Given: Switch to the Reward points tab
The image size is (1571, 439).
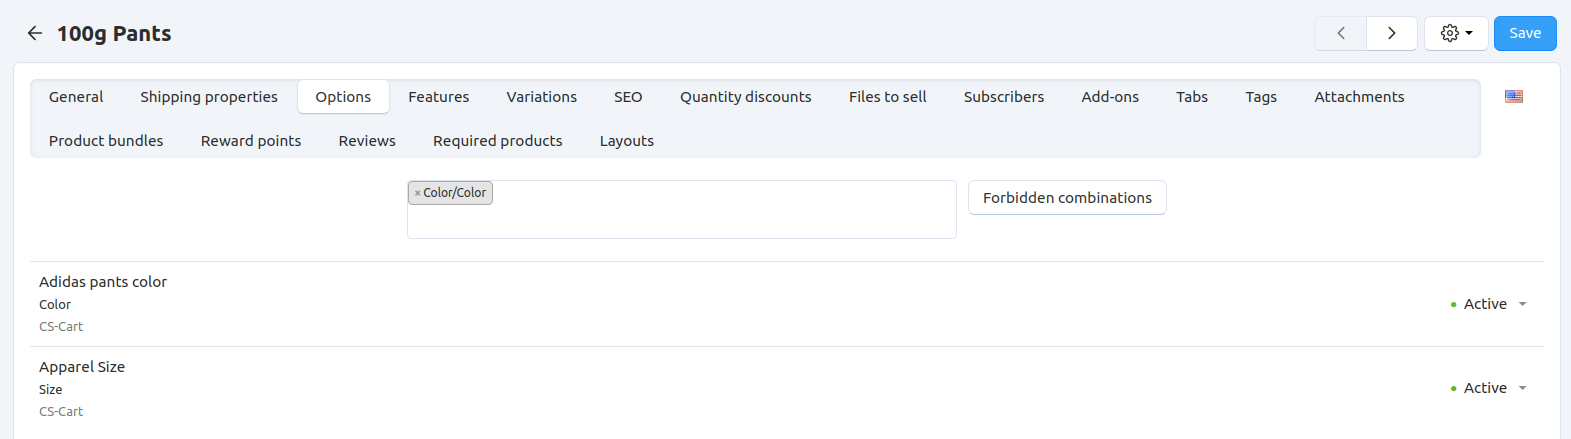Looking at the screenshot, I should tap(251, 141).
